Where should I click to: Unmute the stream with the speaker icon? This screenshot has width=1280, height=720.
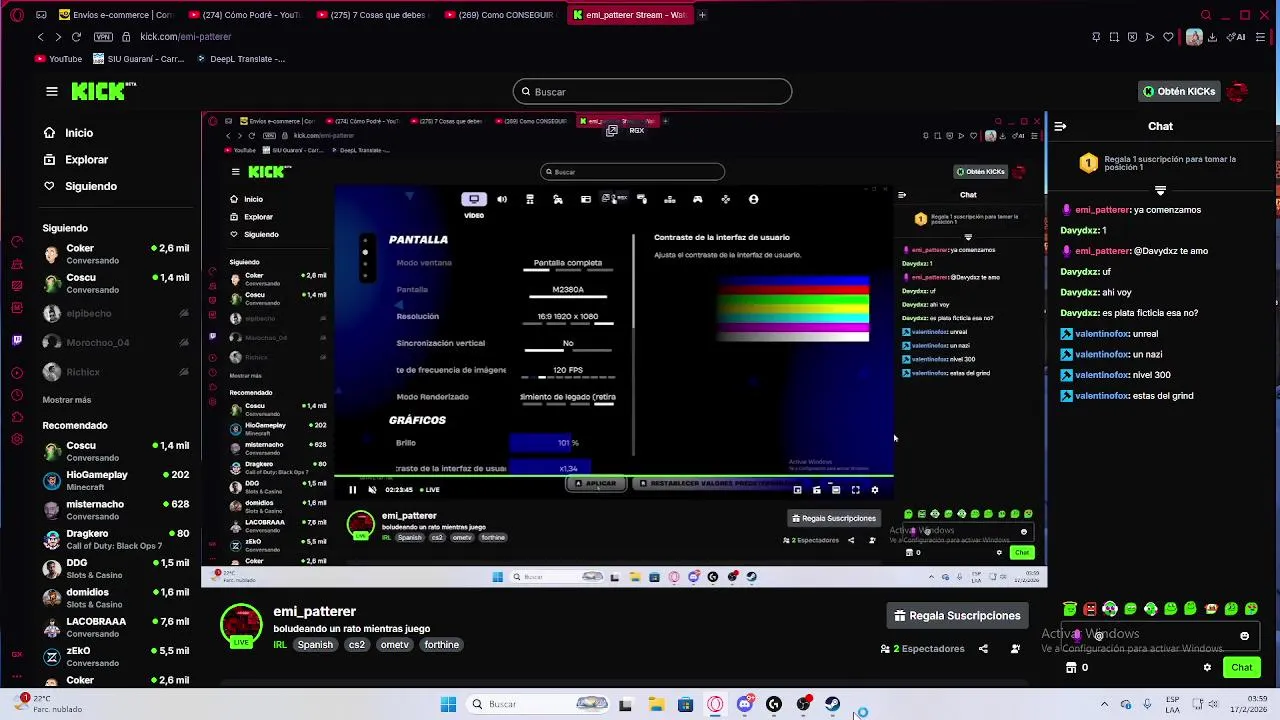(372, 490)
